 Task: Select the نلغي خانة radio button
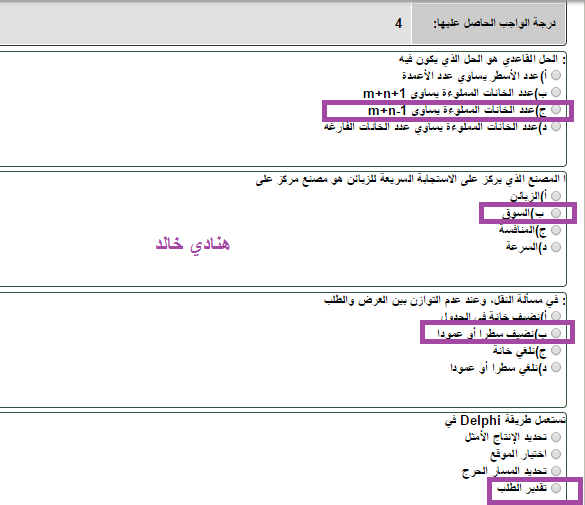[x=556, y=350]
